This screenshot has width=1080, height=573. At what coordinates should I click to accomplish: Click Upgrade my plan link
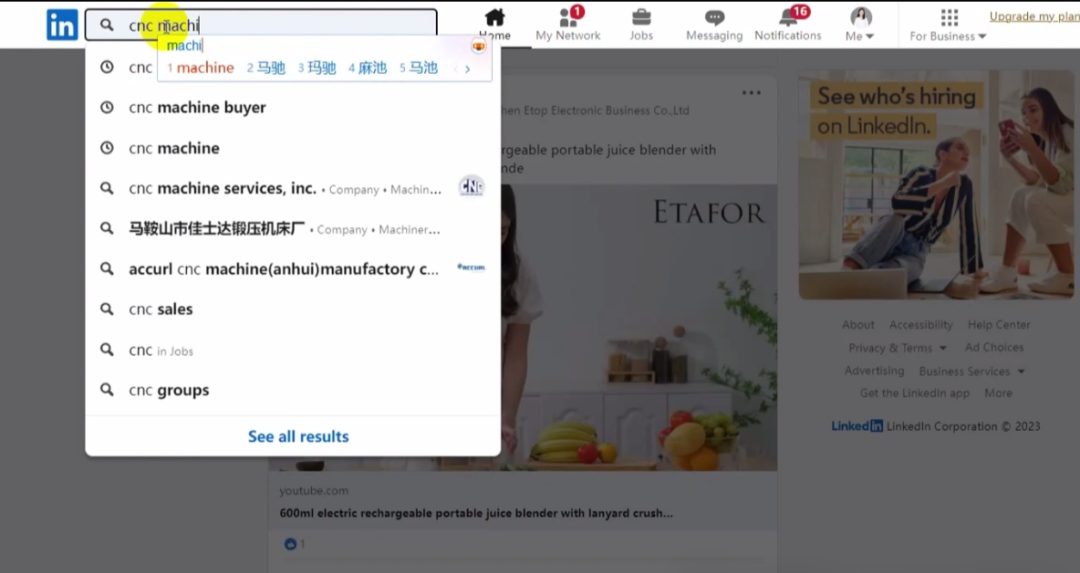pyautogui.click(x=1034, y=17)
